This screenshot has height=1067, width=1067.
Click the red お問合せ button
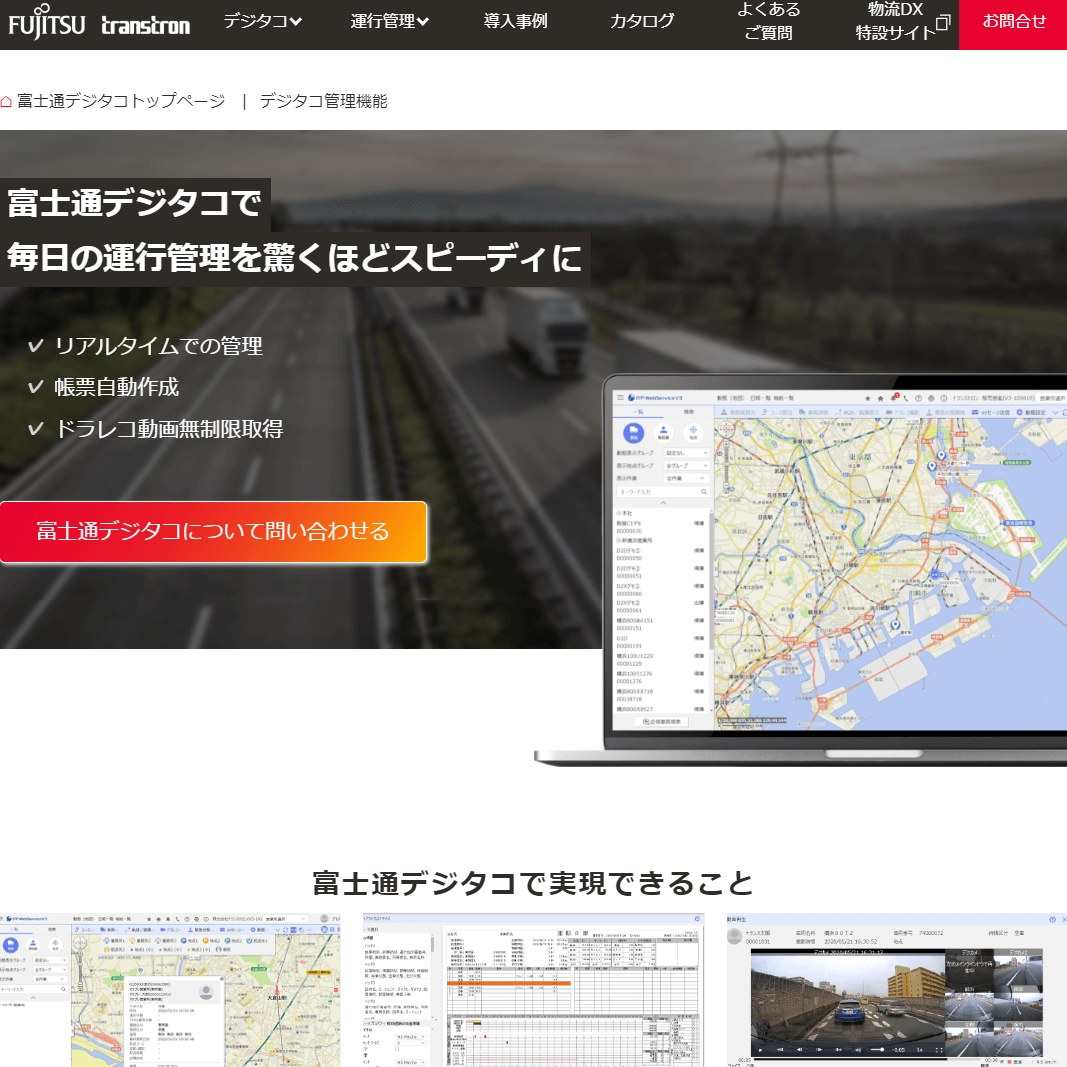1013,22
